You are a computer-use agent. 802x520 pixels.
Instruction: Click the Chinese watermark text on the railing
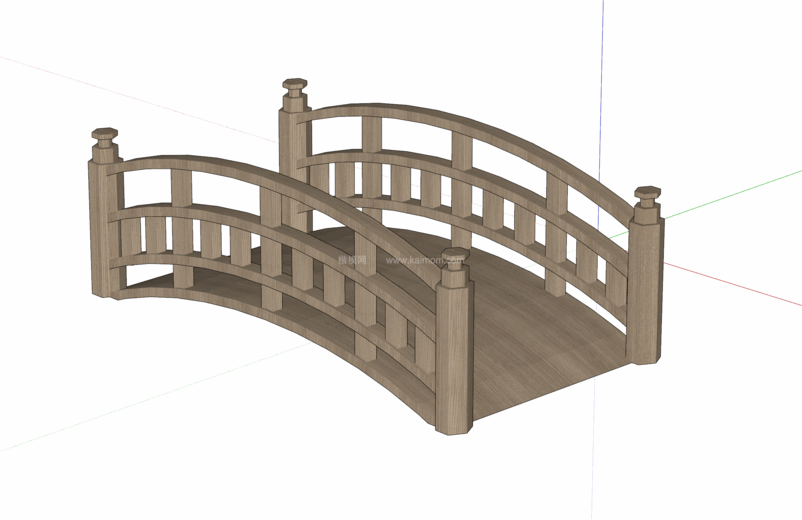tap(352, 260)
